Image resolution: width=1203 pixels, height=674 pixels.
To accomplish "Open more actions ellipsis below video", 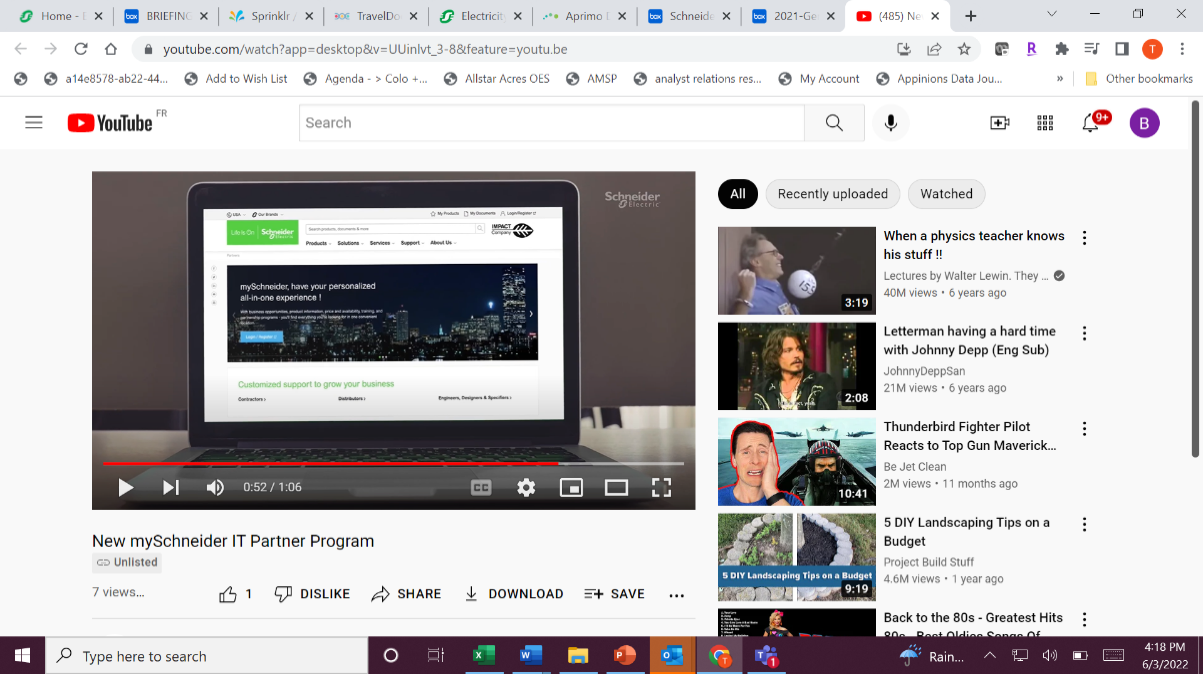I will 677,595.
